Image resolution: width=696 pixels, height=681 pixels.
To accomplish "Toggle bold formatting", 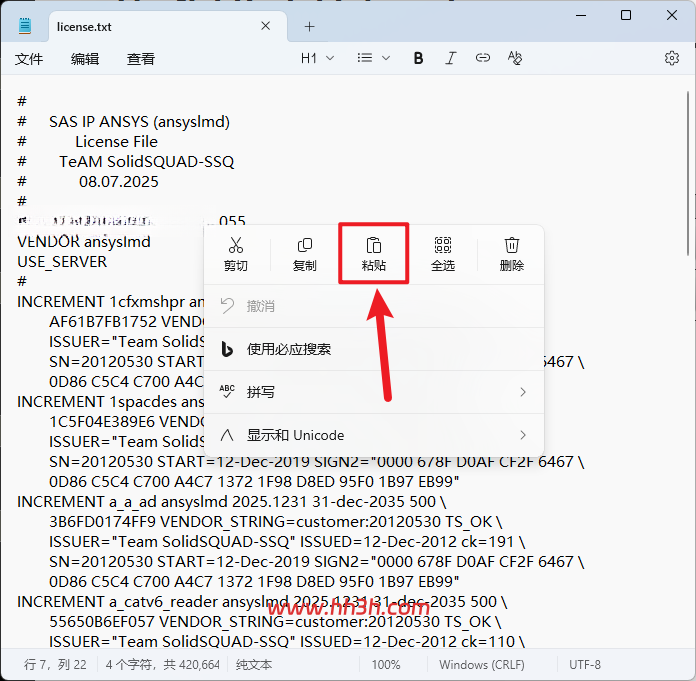I will pos(418,58).
